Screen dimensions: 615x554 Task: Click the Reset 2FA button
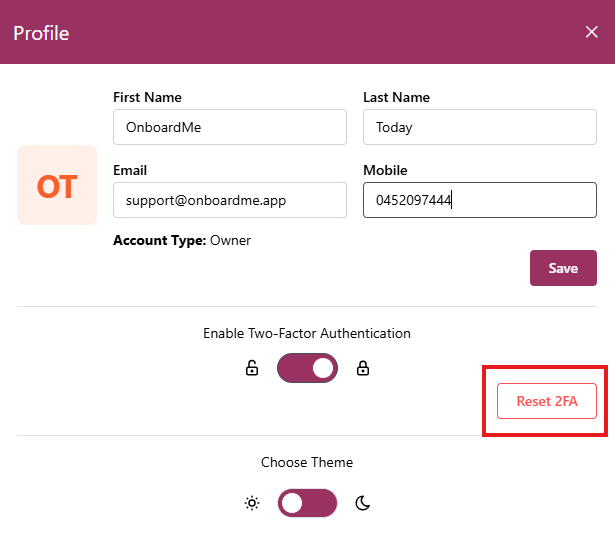547,401
